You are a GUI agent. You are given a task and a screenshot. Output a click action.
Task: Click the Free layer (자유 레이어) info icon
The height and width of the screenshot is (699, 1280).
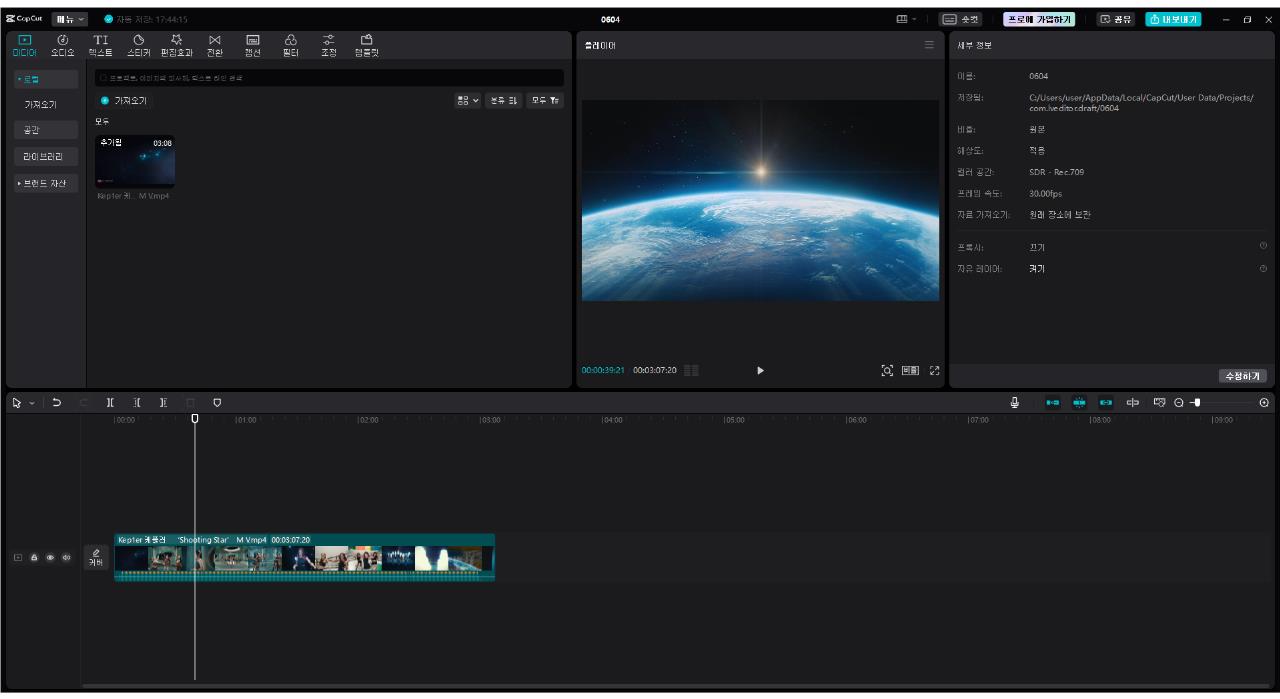click(x=1263, y=268)
